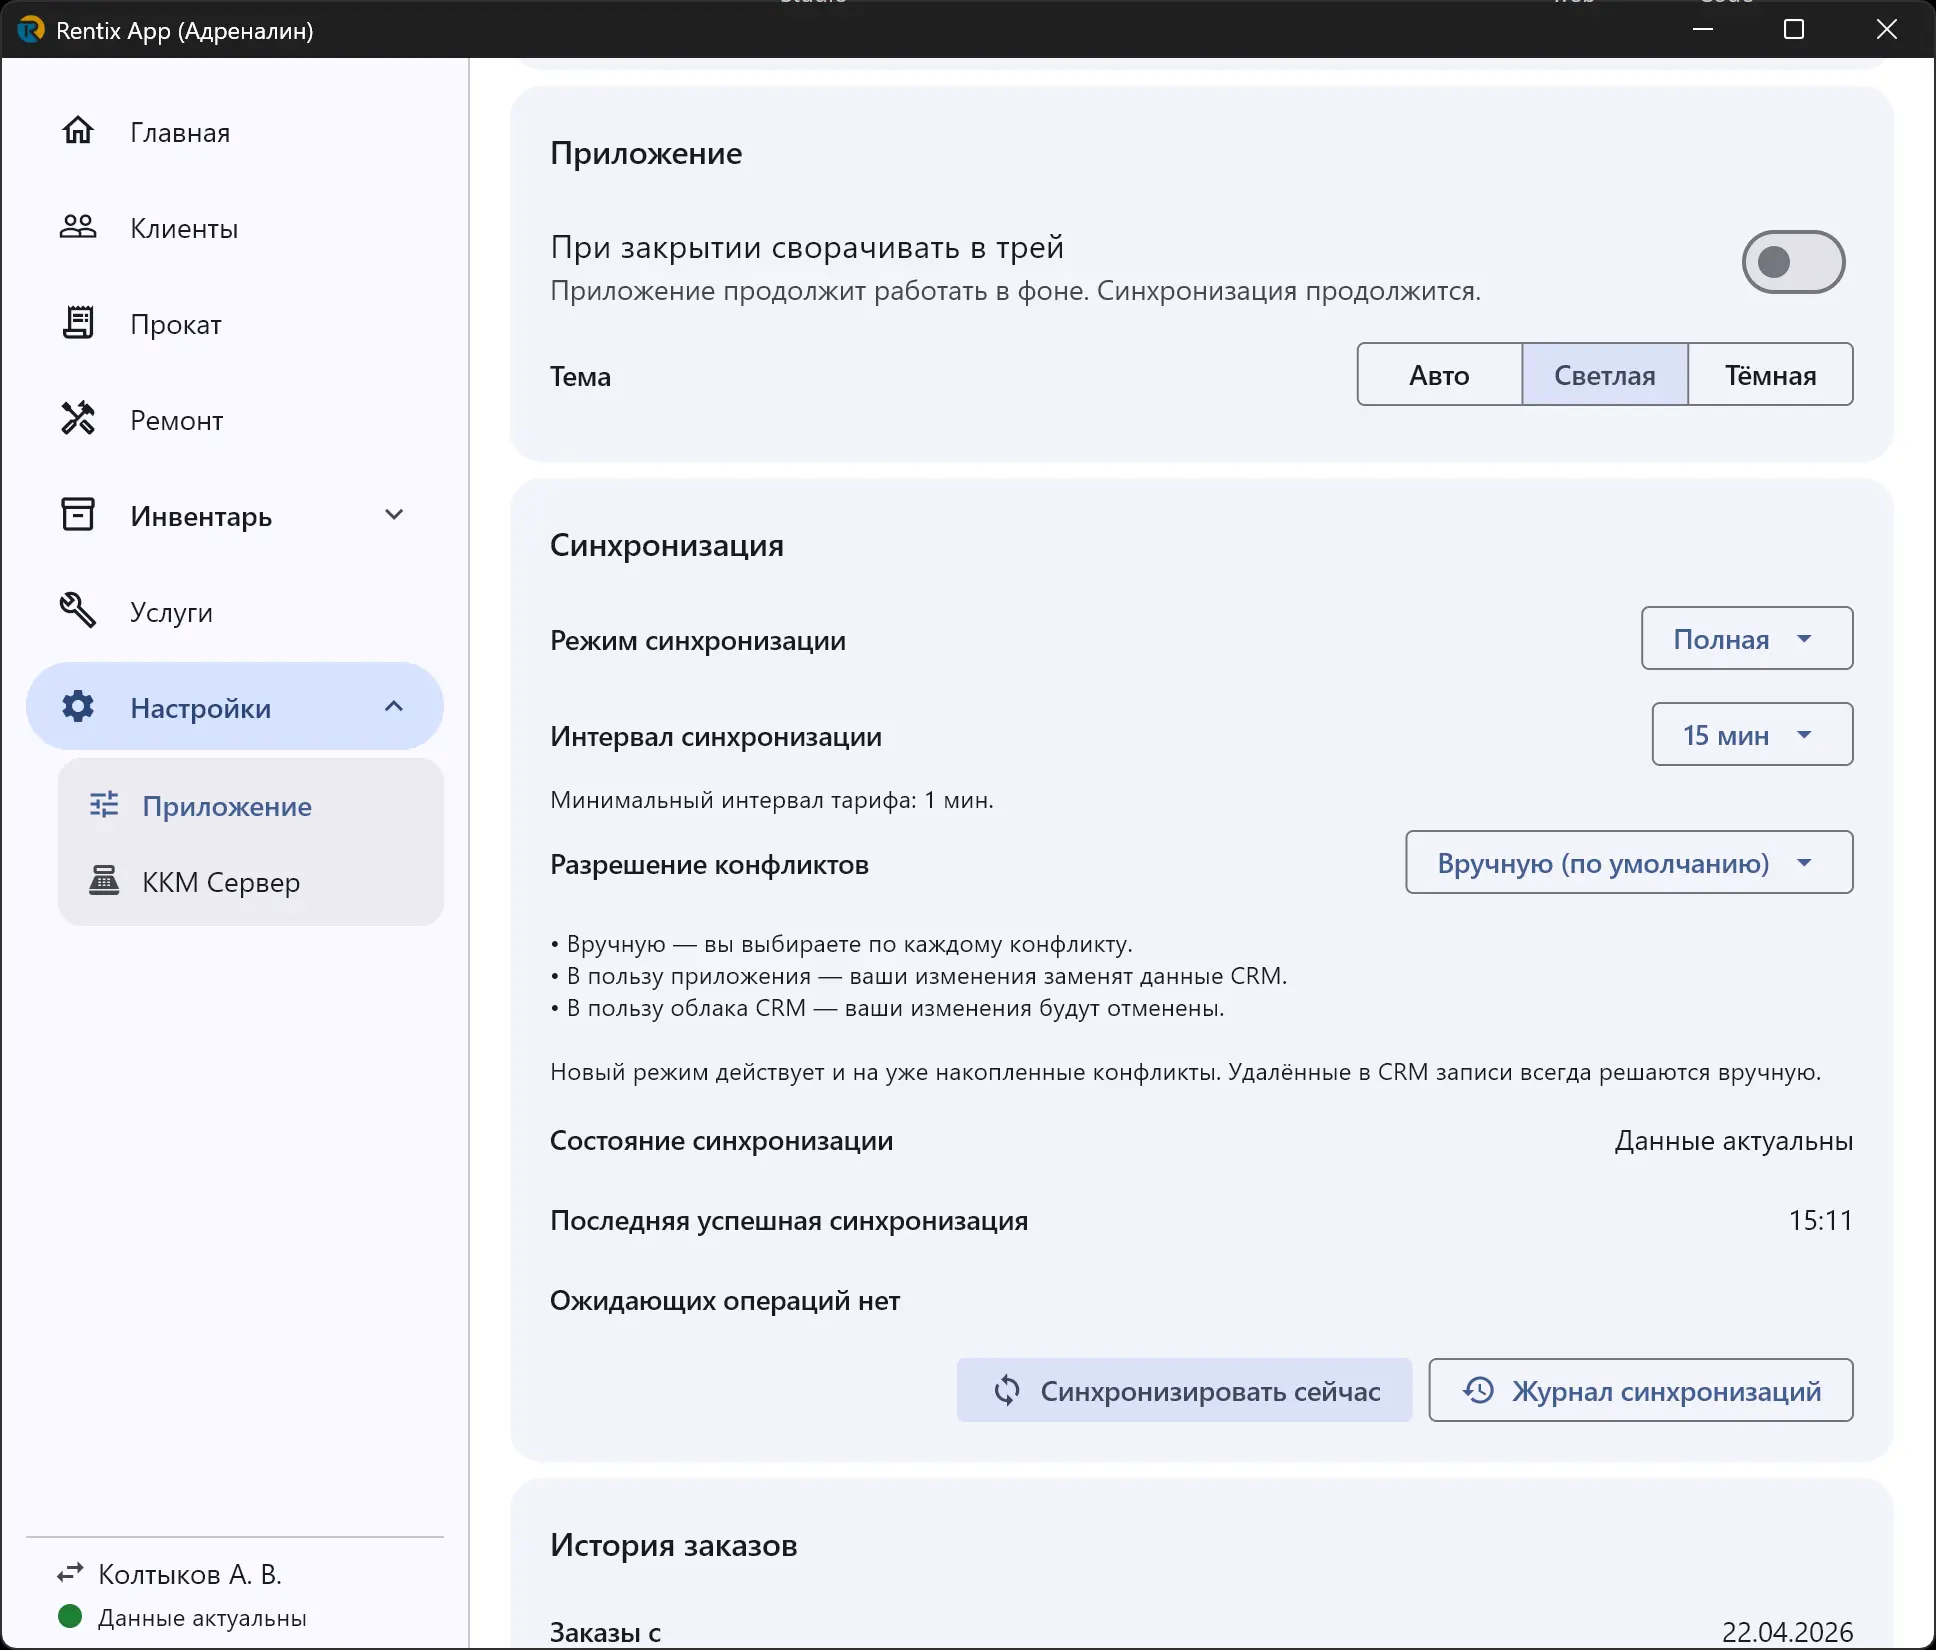This screenshot has width=1936, height=1650.
Task: Go to the Клиенты section
Action: coord(235,227)
